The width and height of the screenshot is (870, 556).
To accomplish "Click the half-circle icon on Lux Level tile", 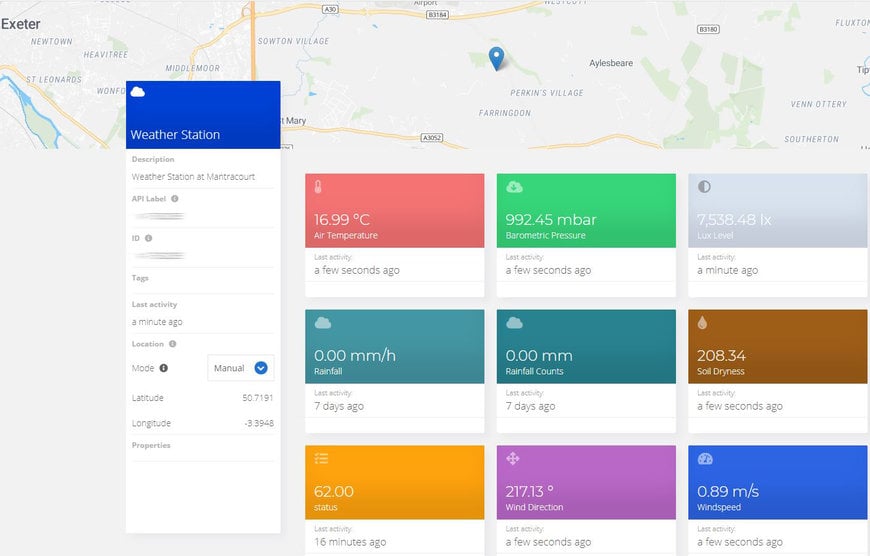I will pos(704,187).
